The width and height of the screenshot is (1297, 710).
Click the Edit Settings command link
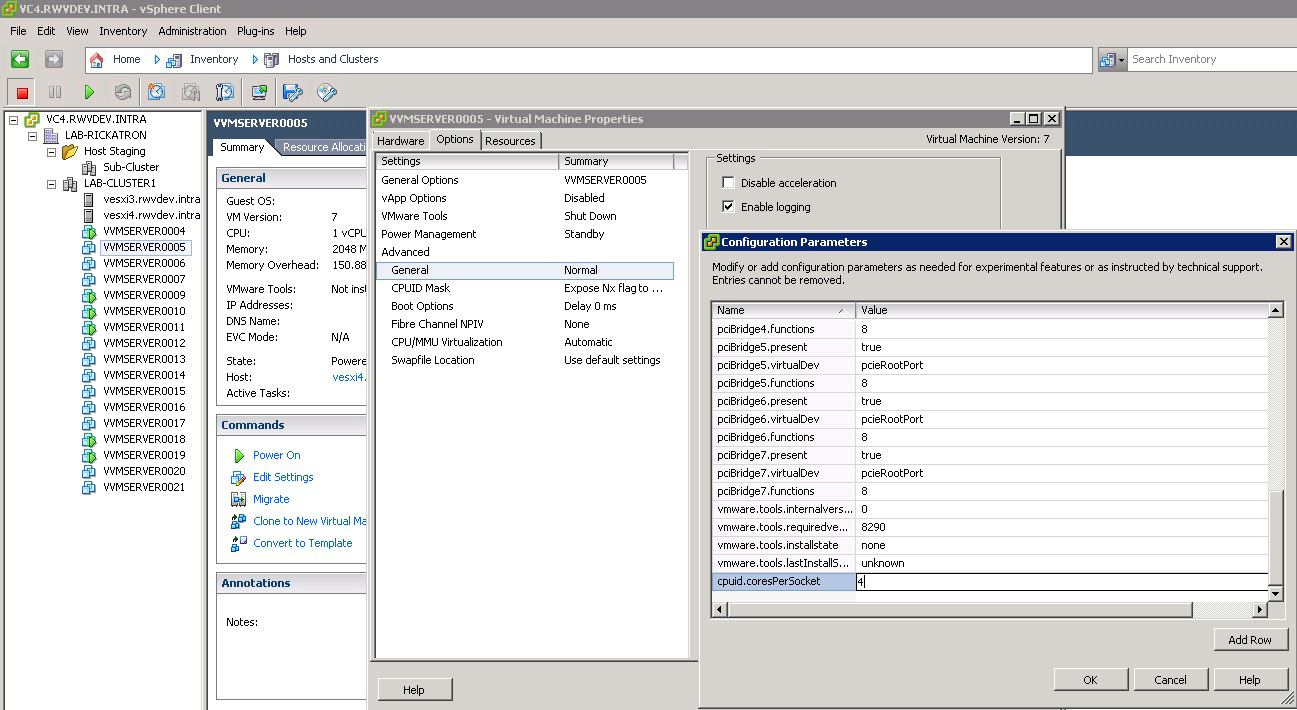coord(283,477)
